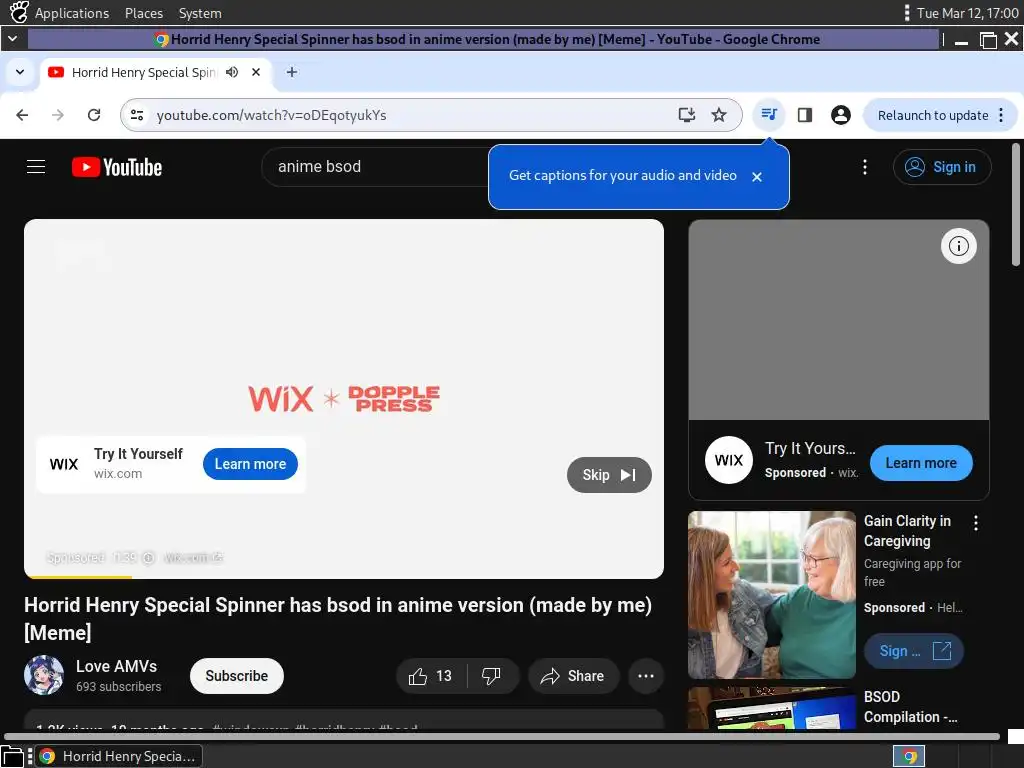Click the Chrome icon in bottom-right panel
1024x768 pixels.
(x=909, y=756)
